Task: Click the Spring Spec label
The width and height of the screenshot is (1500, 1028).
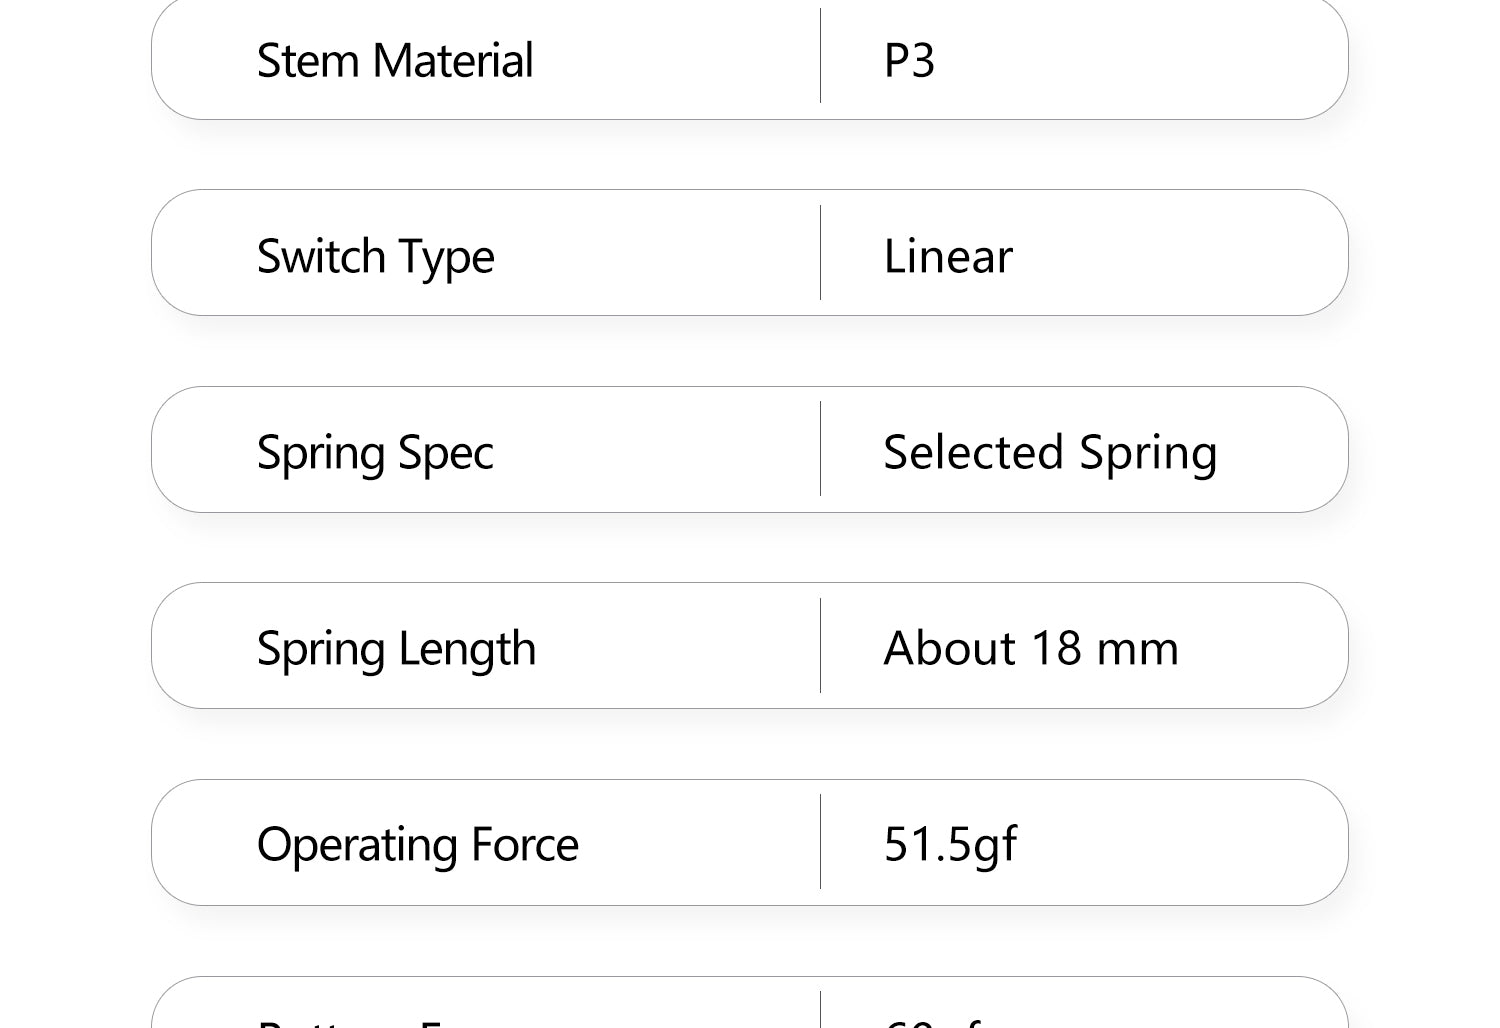Action: click(375, 452)
